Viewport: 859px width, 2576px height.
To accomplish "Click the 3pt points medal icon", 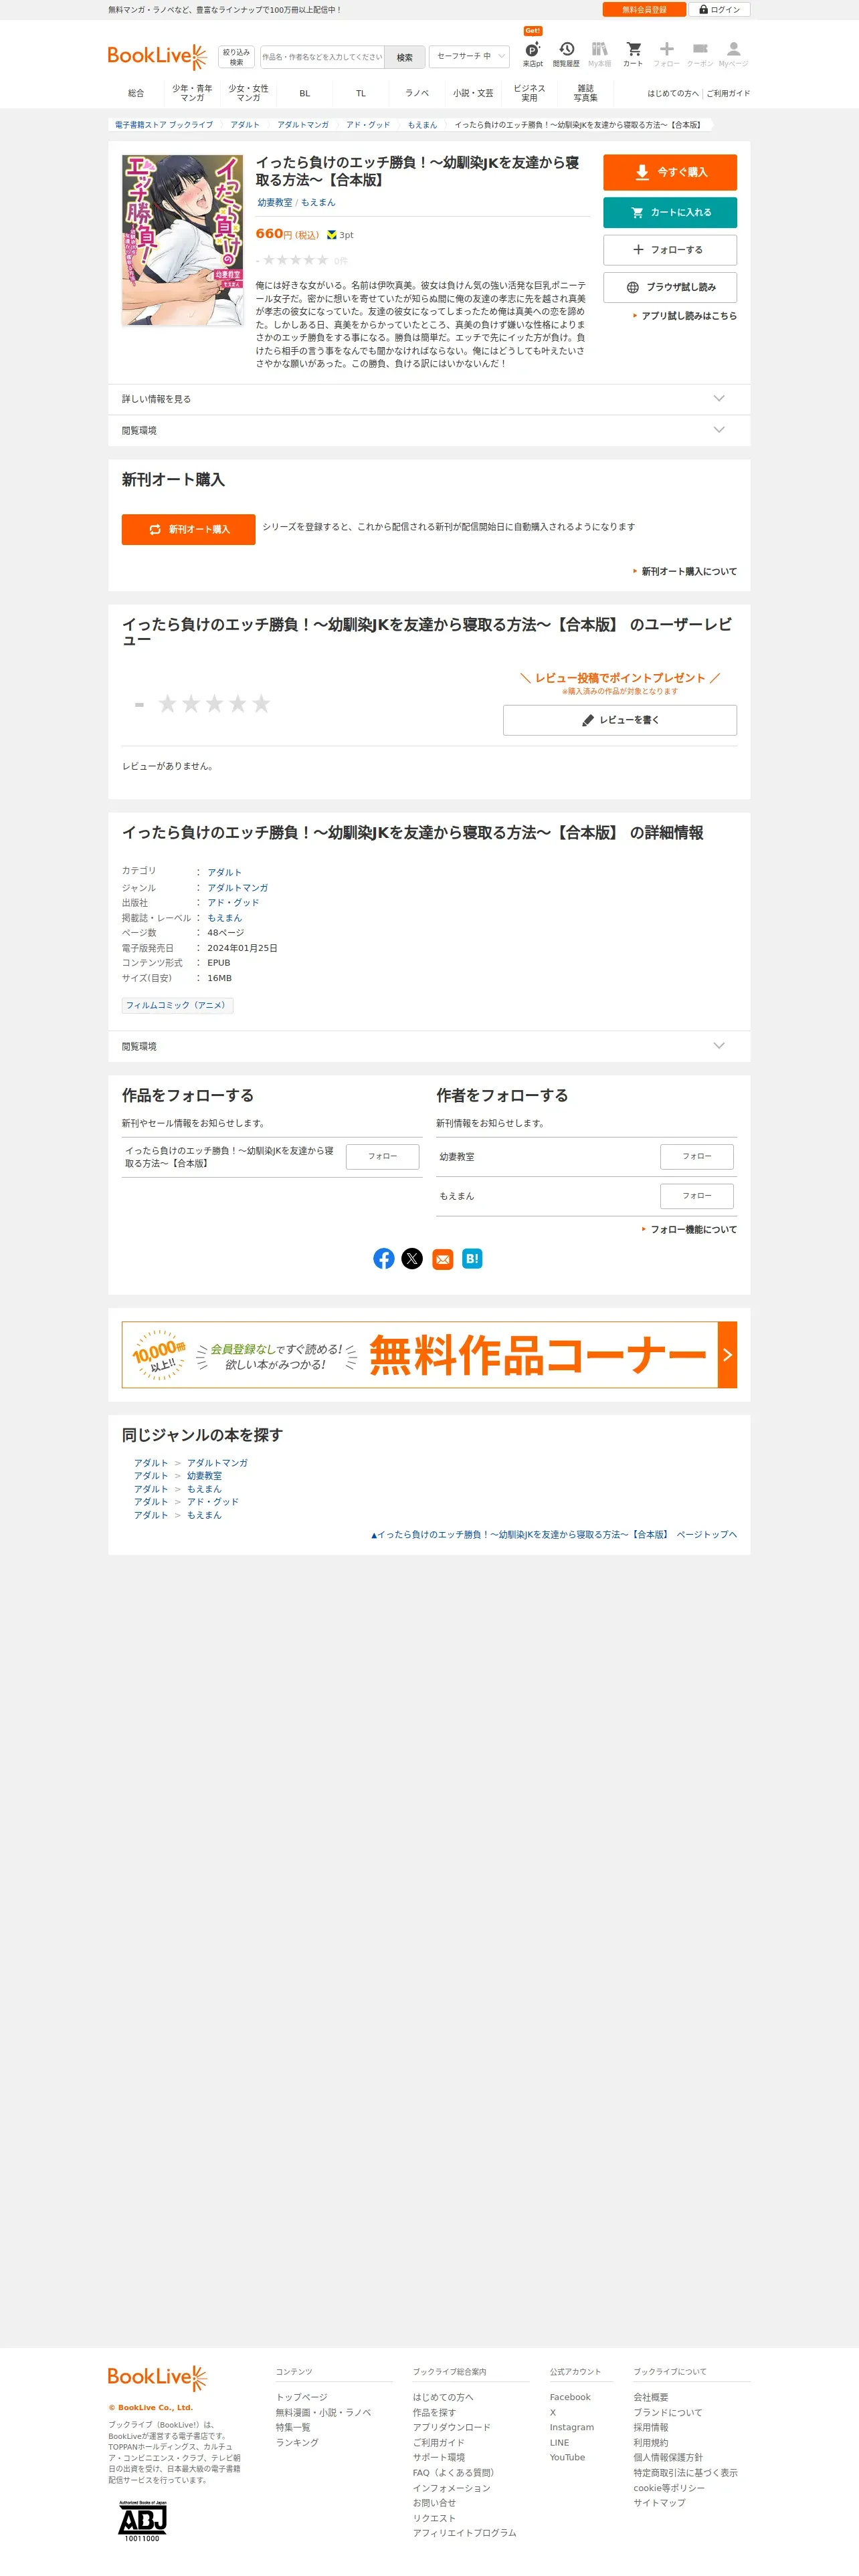I will click(x=332, y=235).
